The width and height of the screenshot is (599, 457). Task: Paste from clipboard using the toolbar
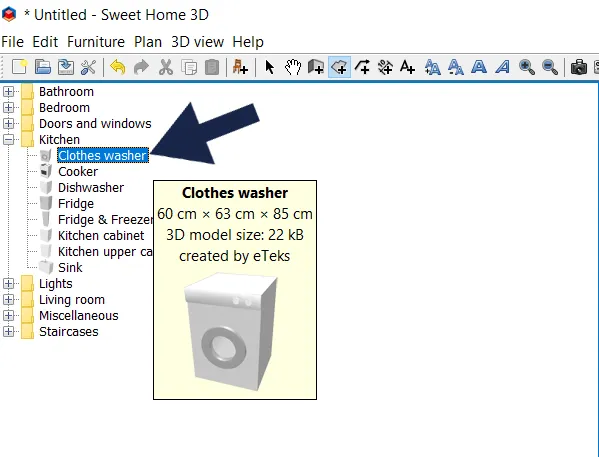click(212, 67)
